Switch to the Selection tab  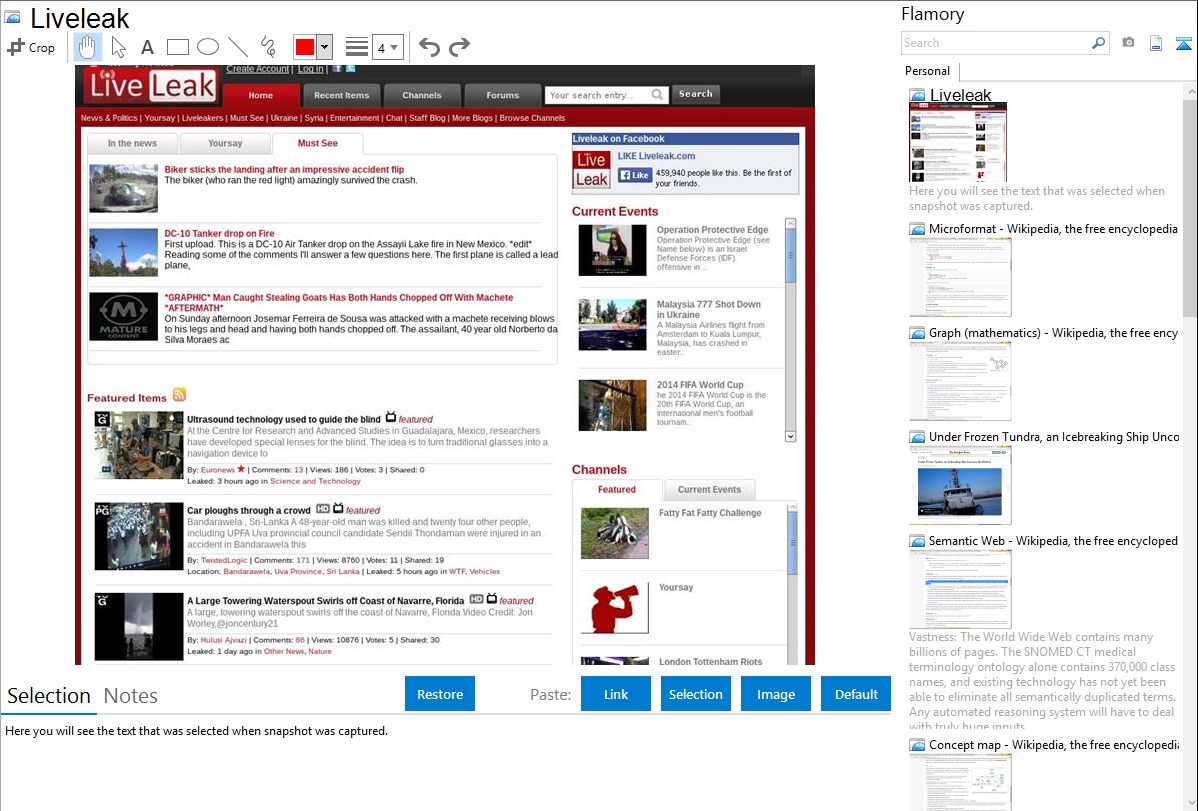(48, 696)
